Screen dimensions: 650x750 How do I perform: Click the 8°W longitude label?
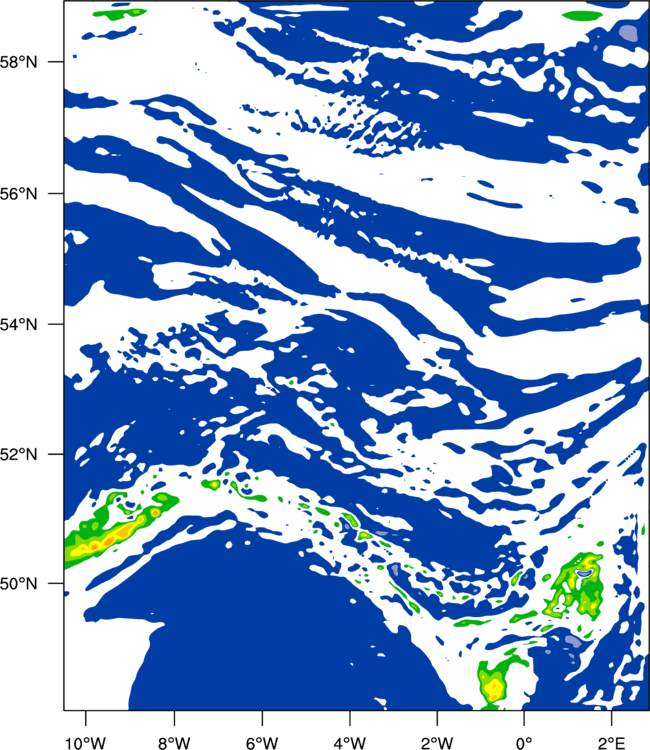[174, 743]
